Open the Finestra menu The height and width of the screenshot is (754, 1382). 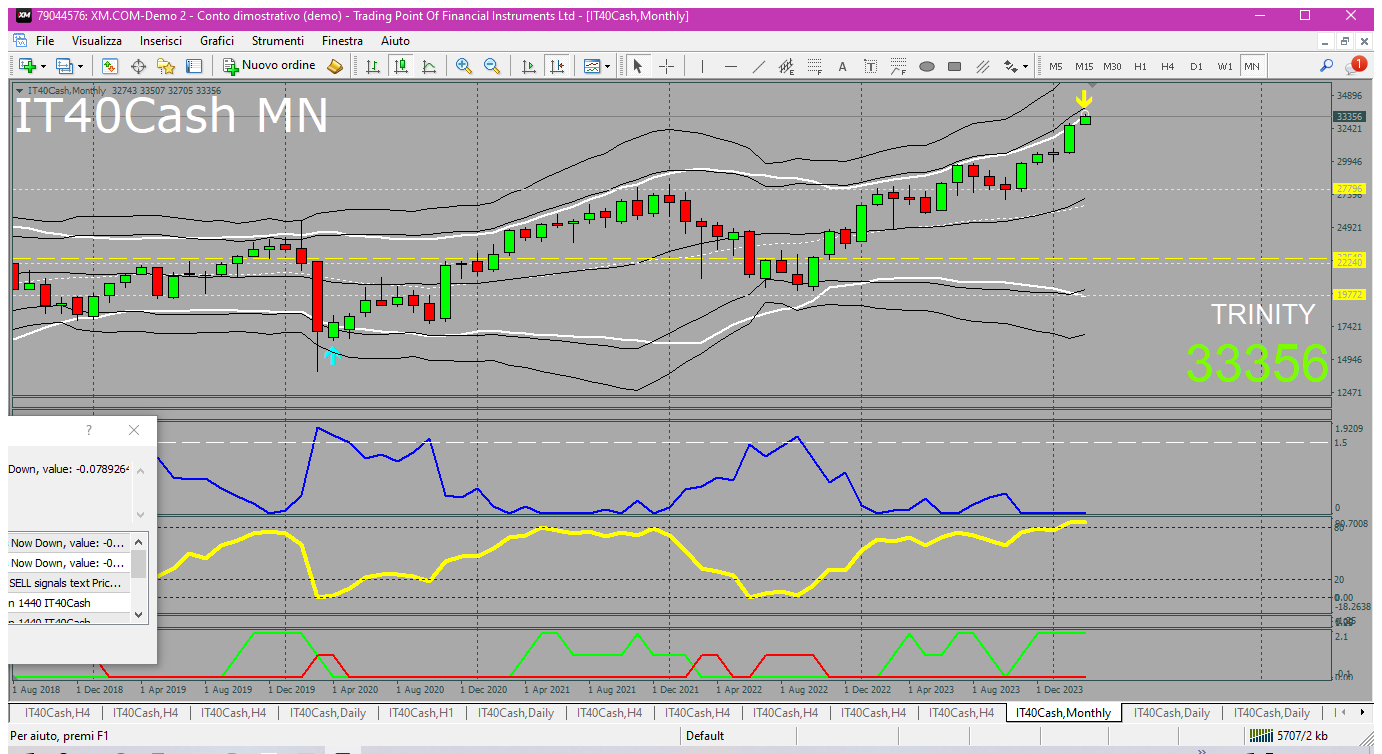pyautogui.click(x=343, y=41)
